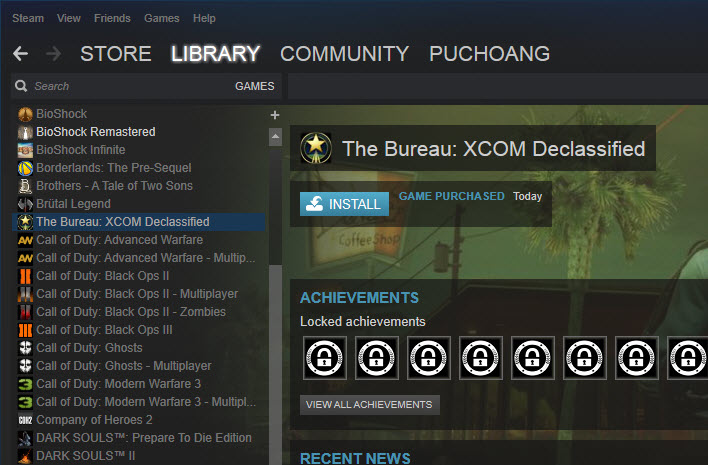Click the scroll up arrow on the games list

click(275, 137)
